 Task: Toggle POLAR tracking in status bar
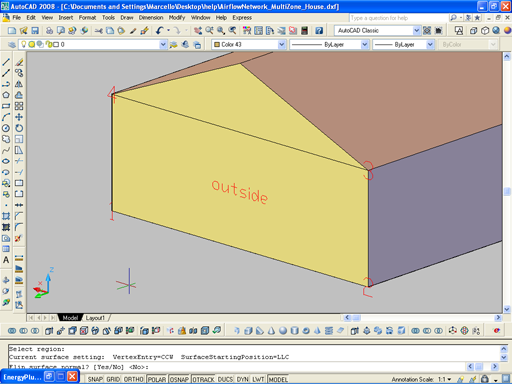point(157,379)
